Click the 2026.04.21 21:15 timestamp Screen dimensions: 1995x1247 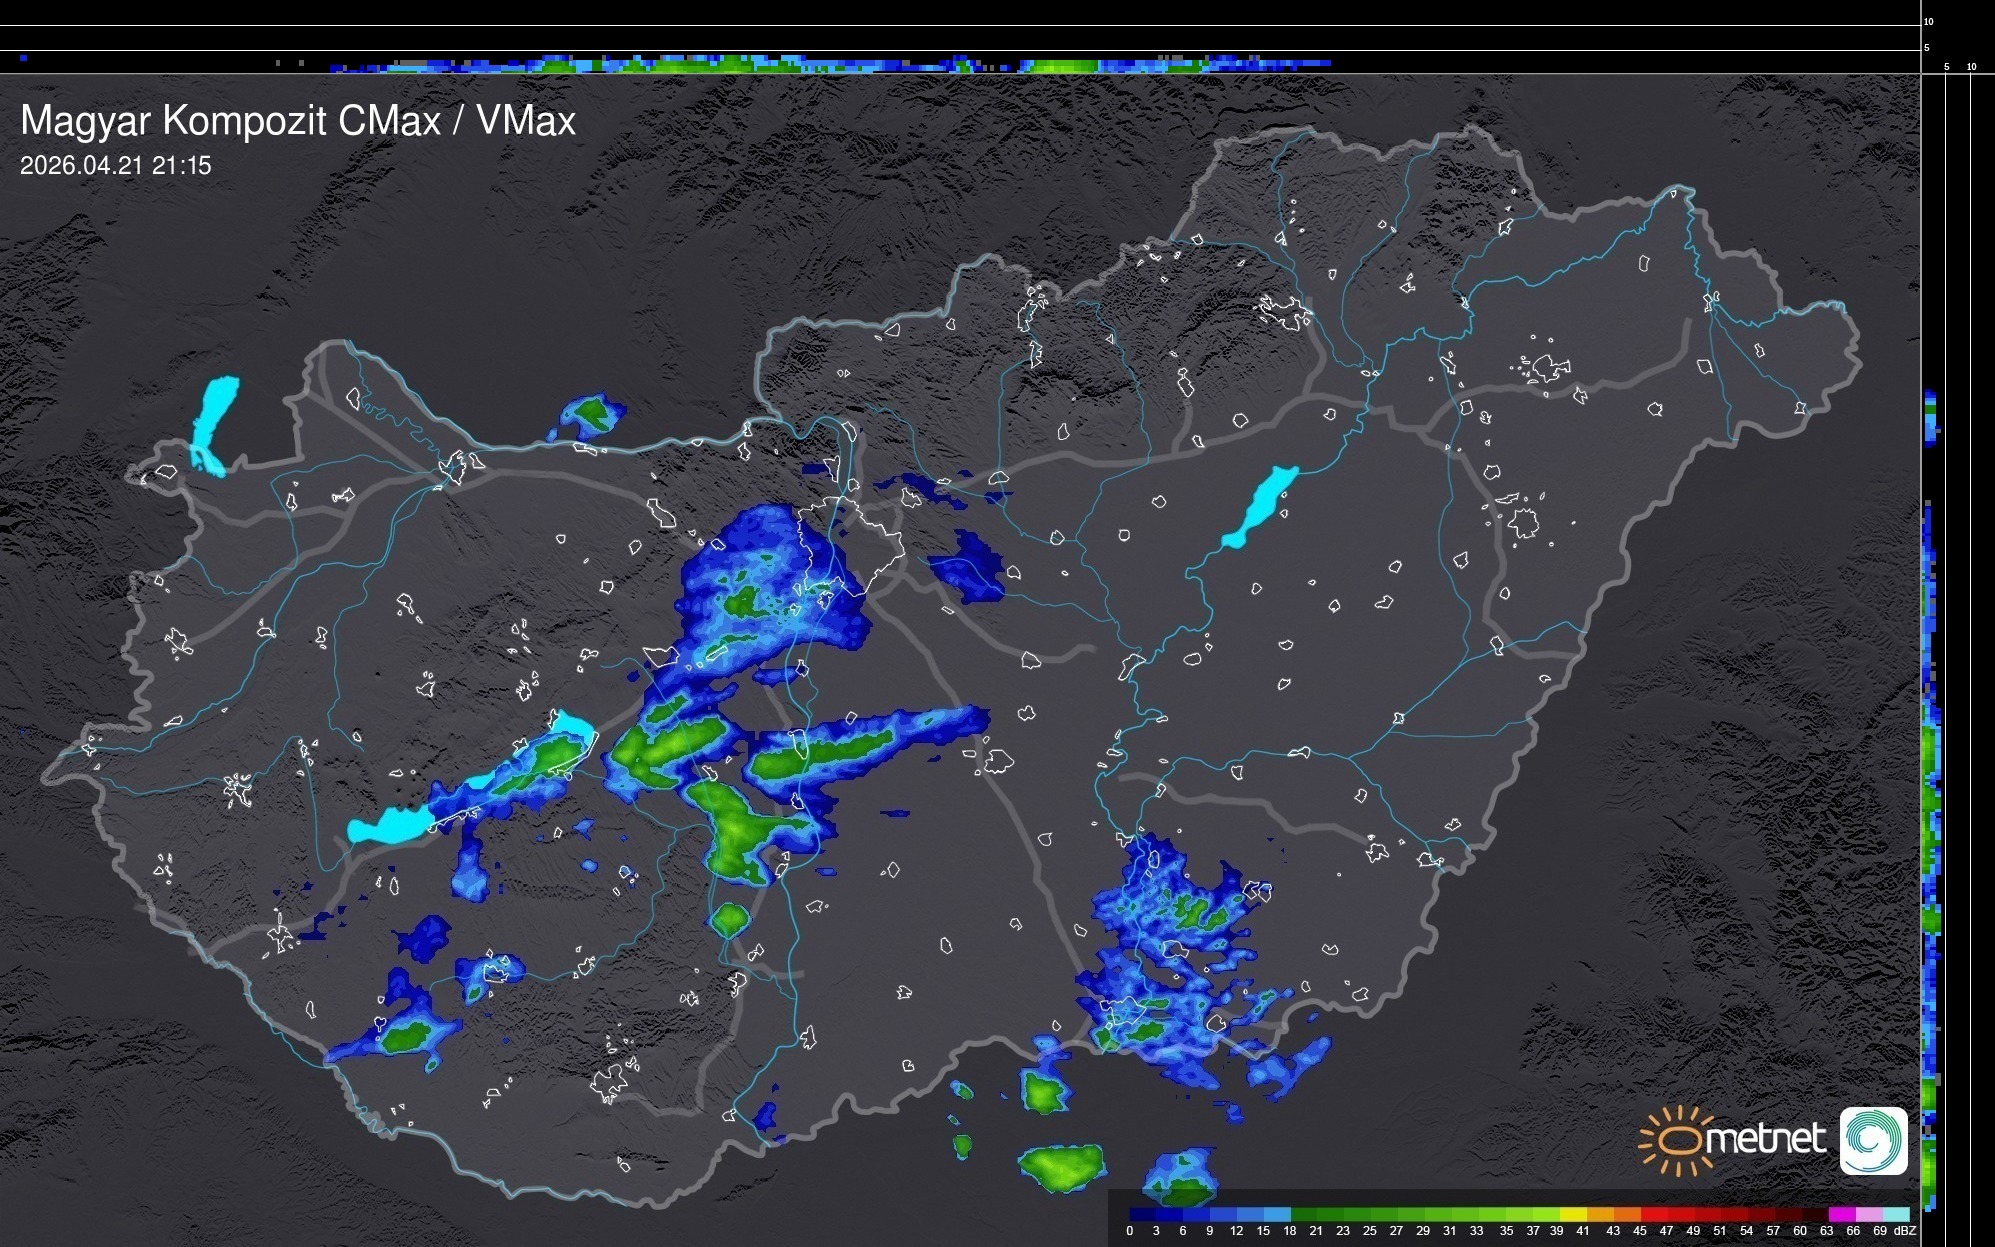click(116, 166)
